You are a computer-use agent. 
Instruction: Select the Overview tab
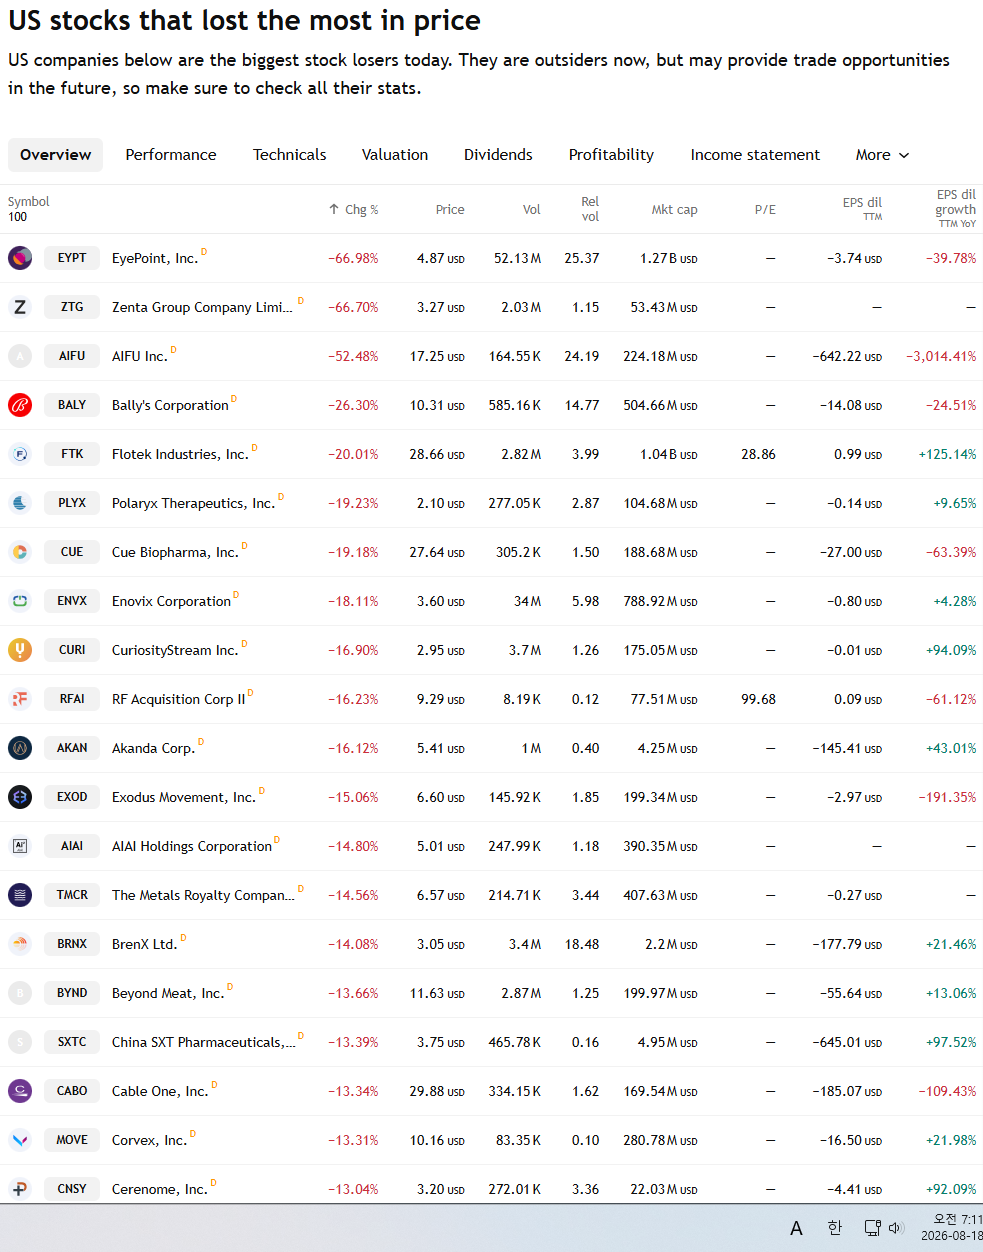coord(55,155)
